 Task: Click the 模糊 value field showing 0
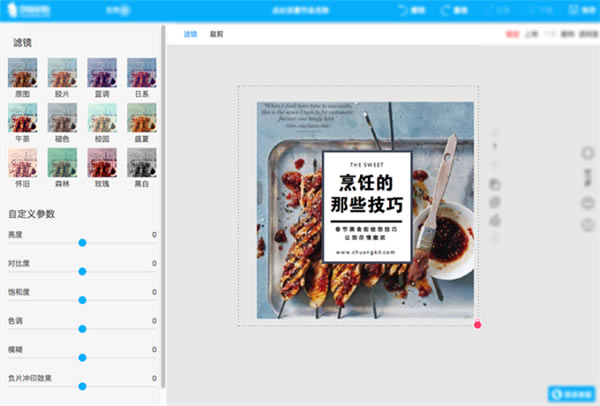coord(154,349)
